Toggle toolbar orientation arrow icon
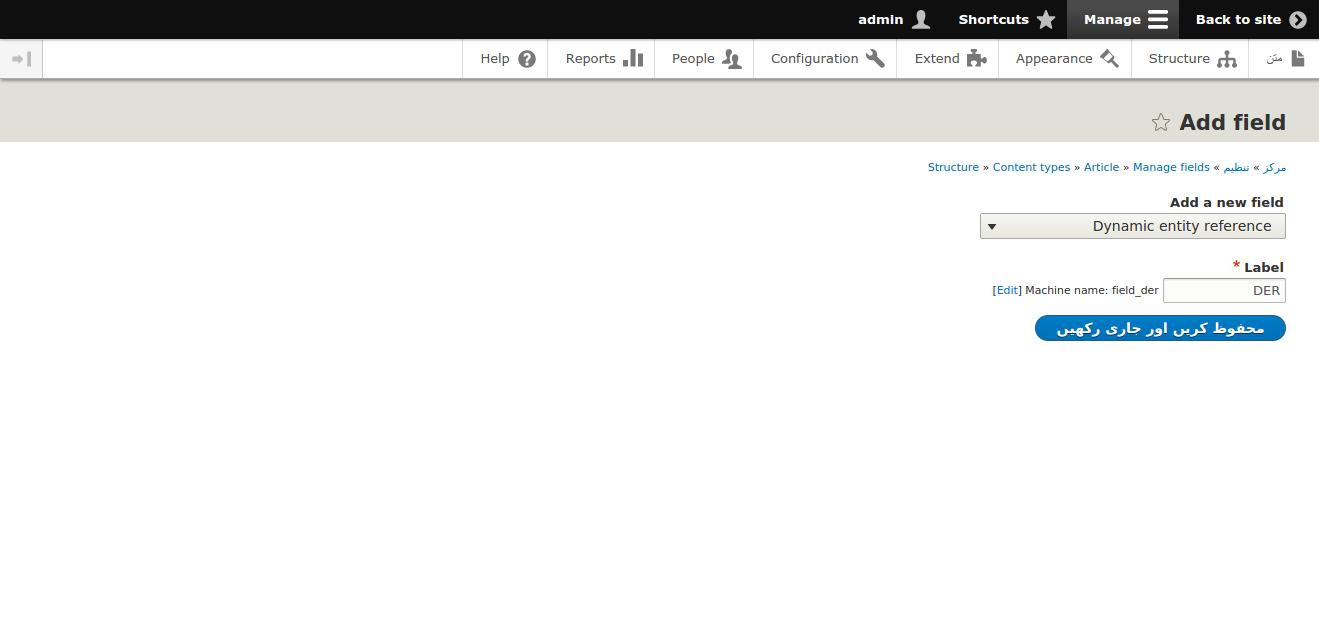The width and height of the screenshot is (1319, 637). point(21,59)
